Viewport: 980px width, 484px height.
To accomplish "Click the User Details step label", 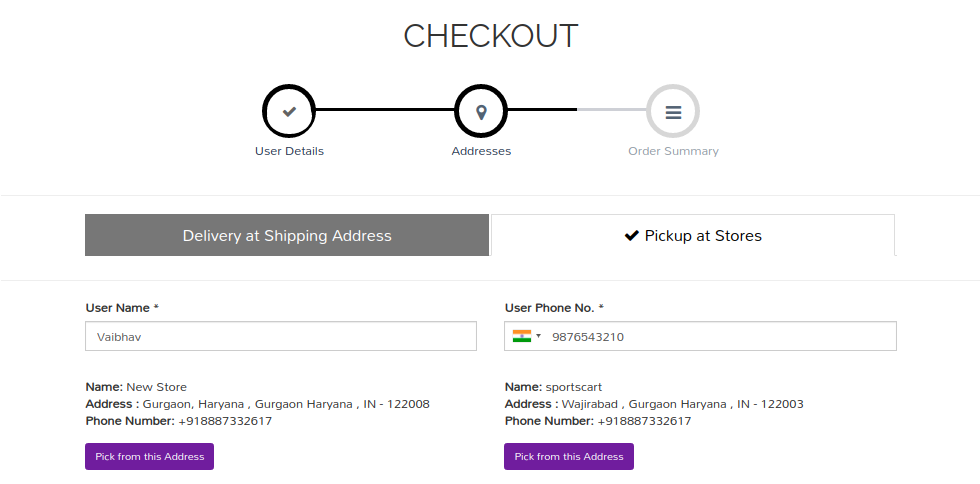I will tap(289, 151).
